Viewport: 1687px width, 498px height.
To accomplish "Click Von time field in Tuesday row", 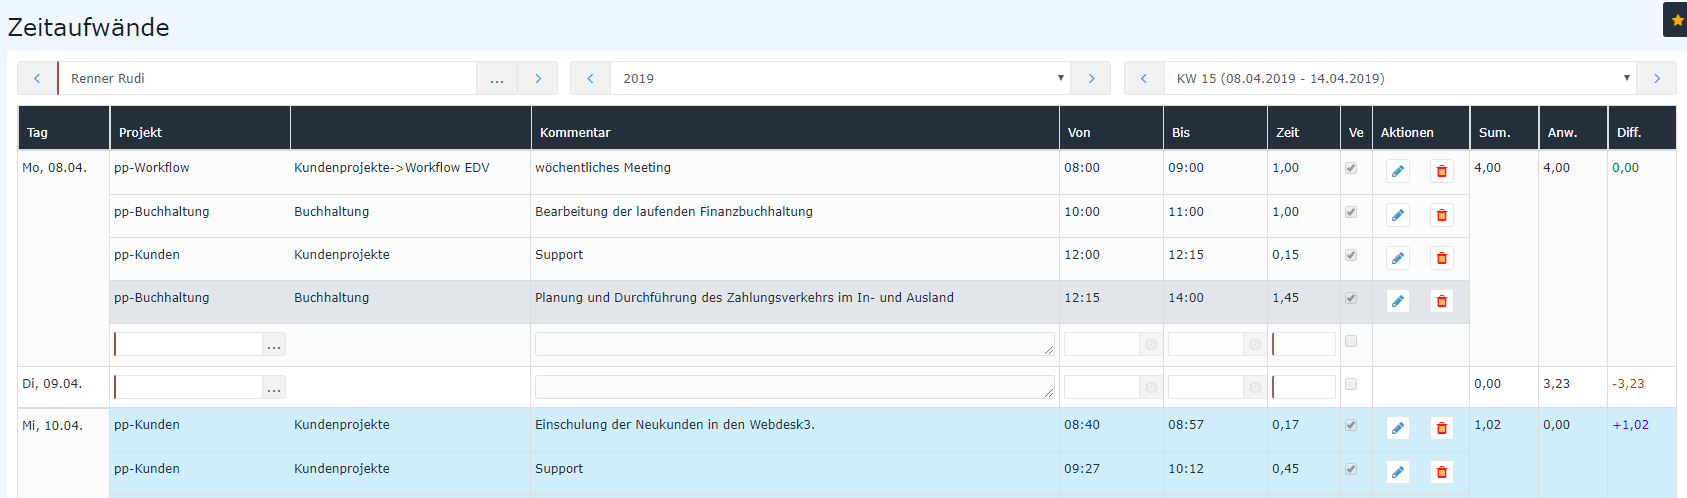I will click(x=1102, y=387).
